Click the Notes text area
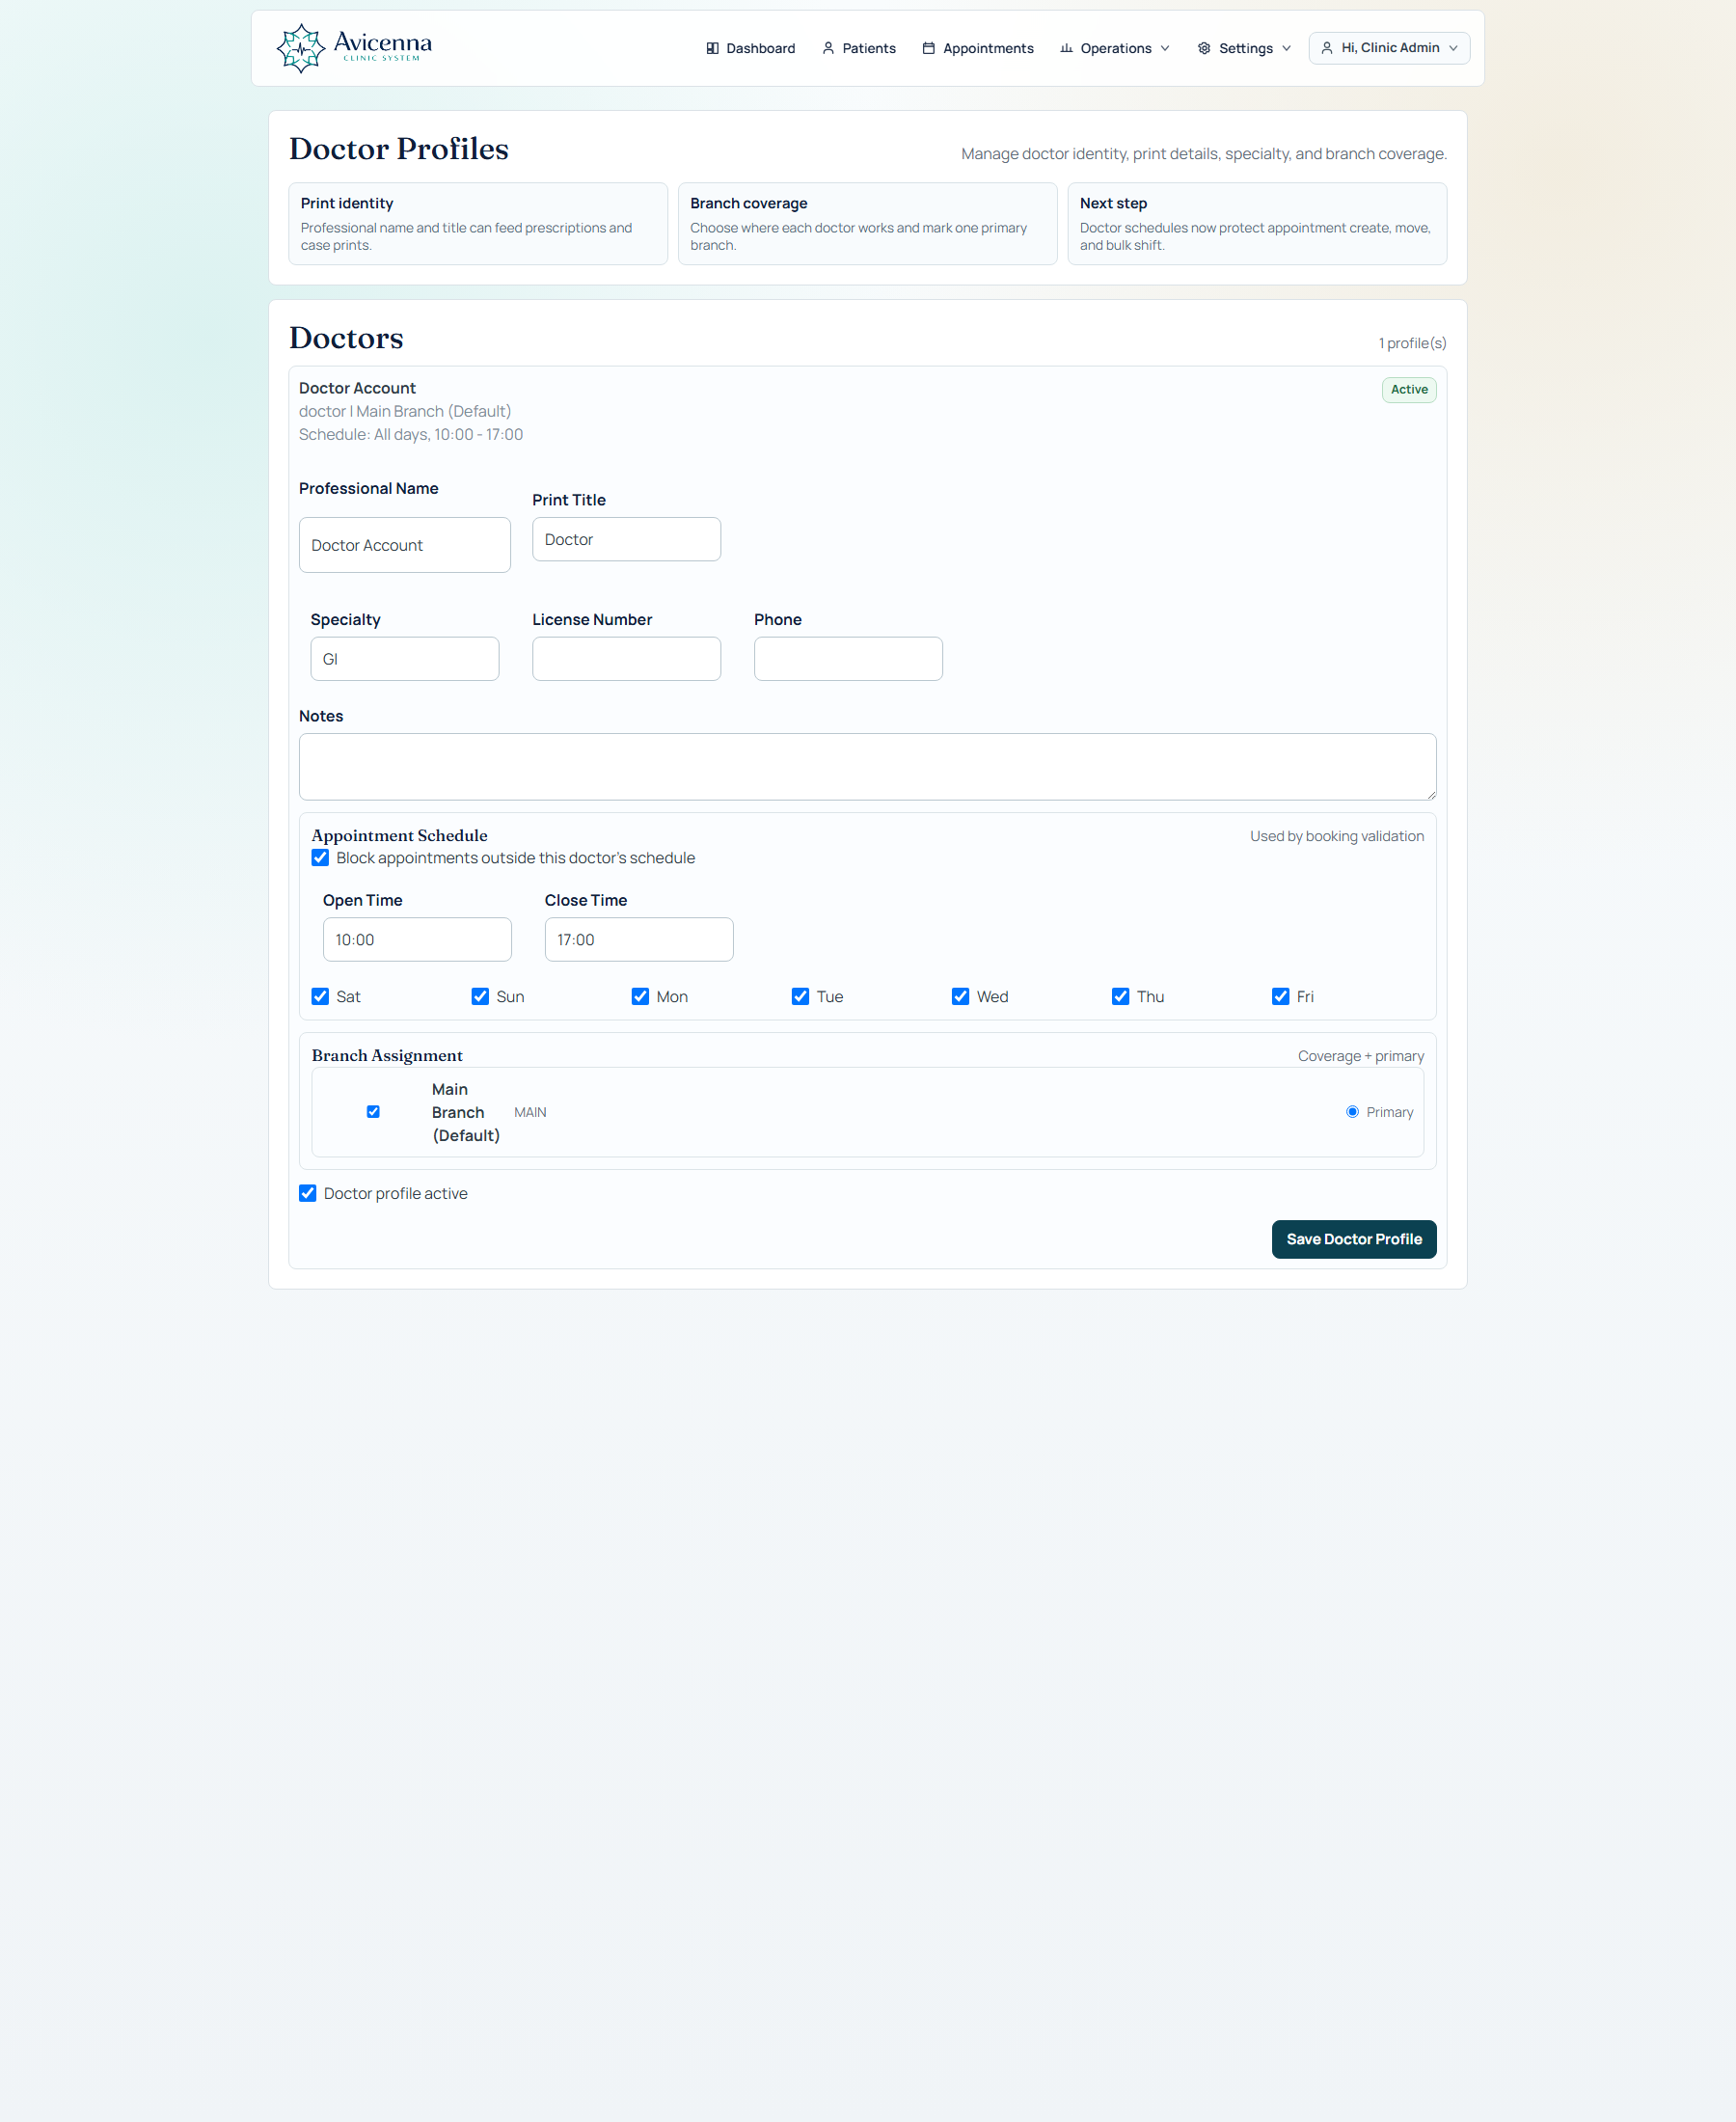This screenshot has height=2122, width=1736. (867, 767)
